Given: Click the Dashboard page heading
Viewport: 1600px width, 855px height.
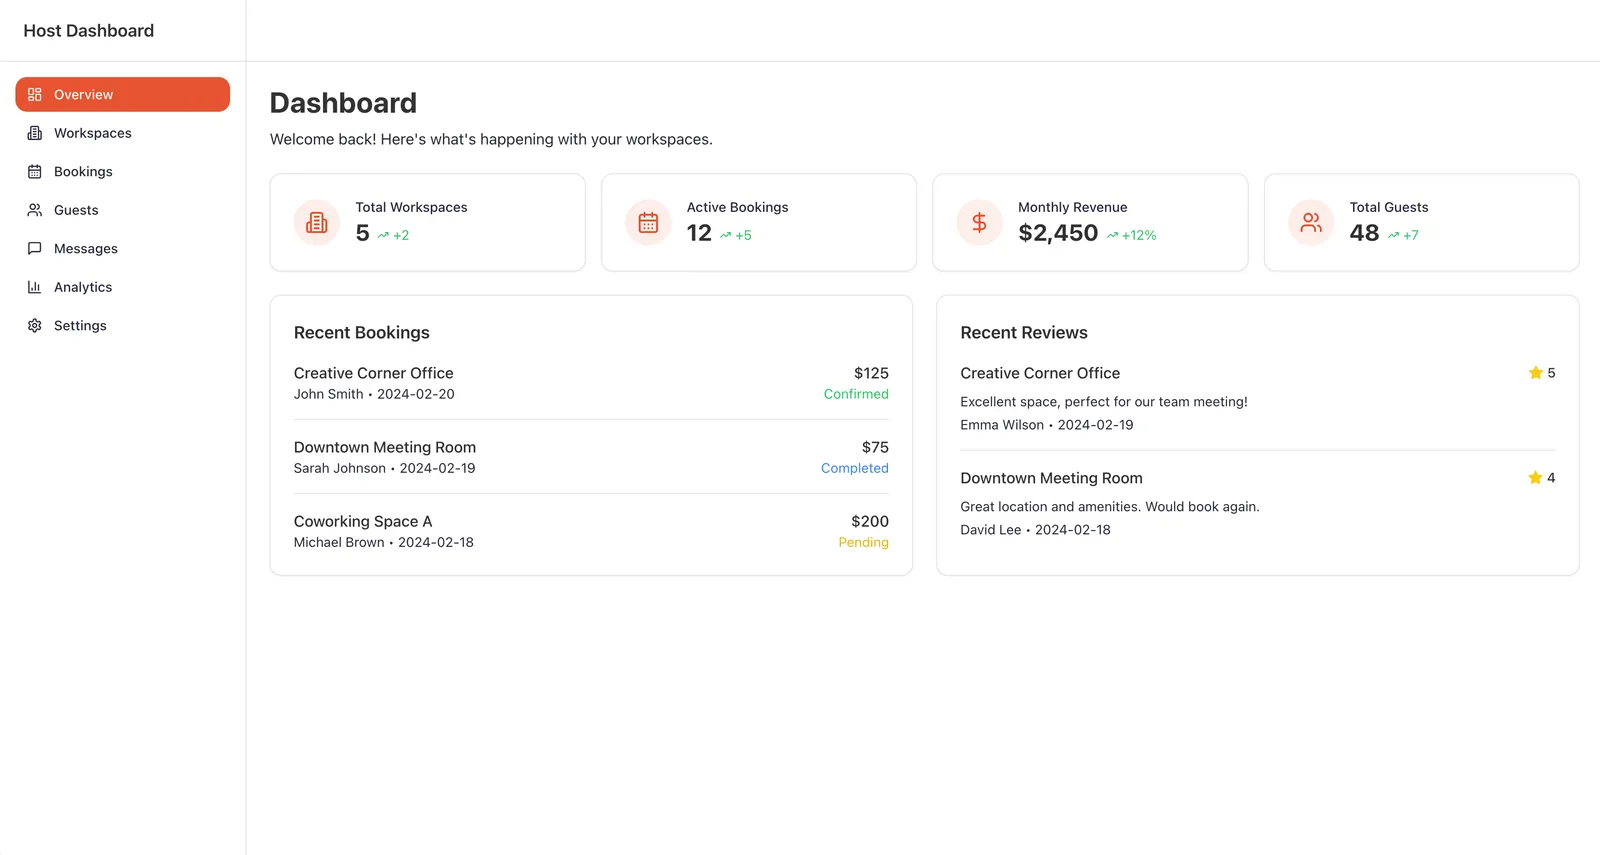Looking at the screenshot, I should pyautogui.click(x=343, y=103).
